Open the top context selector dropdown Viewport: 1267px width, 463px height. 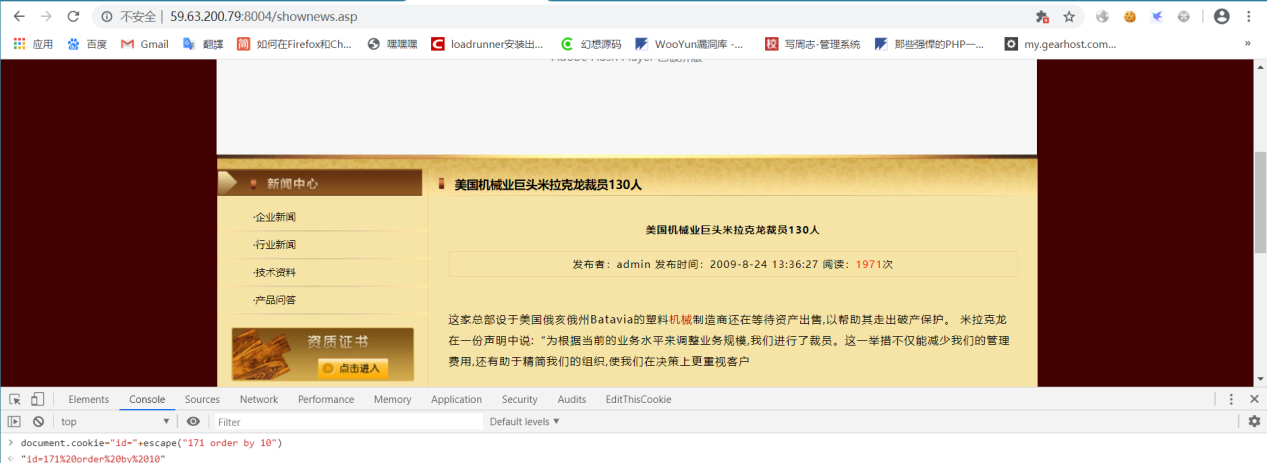coord(115,422)
